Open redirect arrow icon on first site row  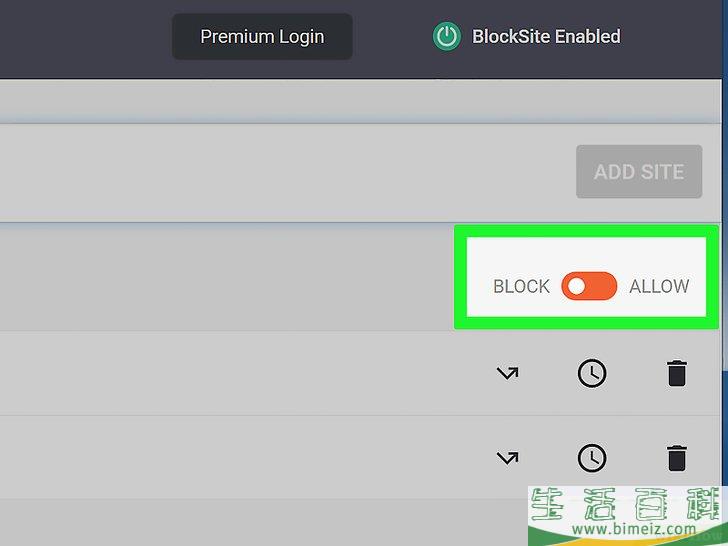tap(507, 373)
